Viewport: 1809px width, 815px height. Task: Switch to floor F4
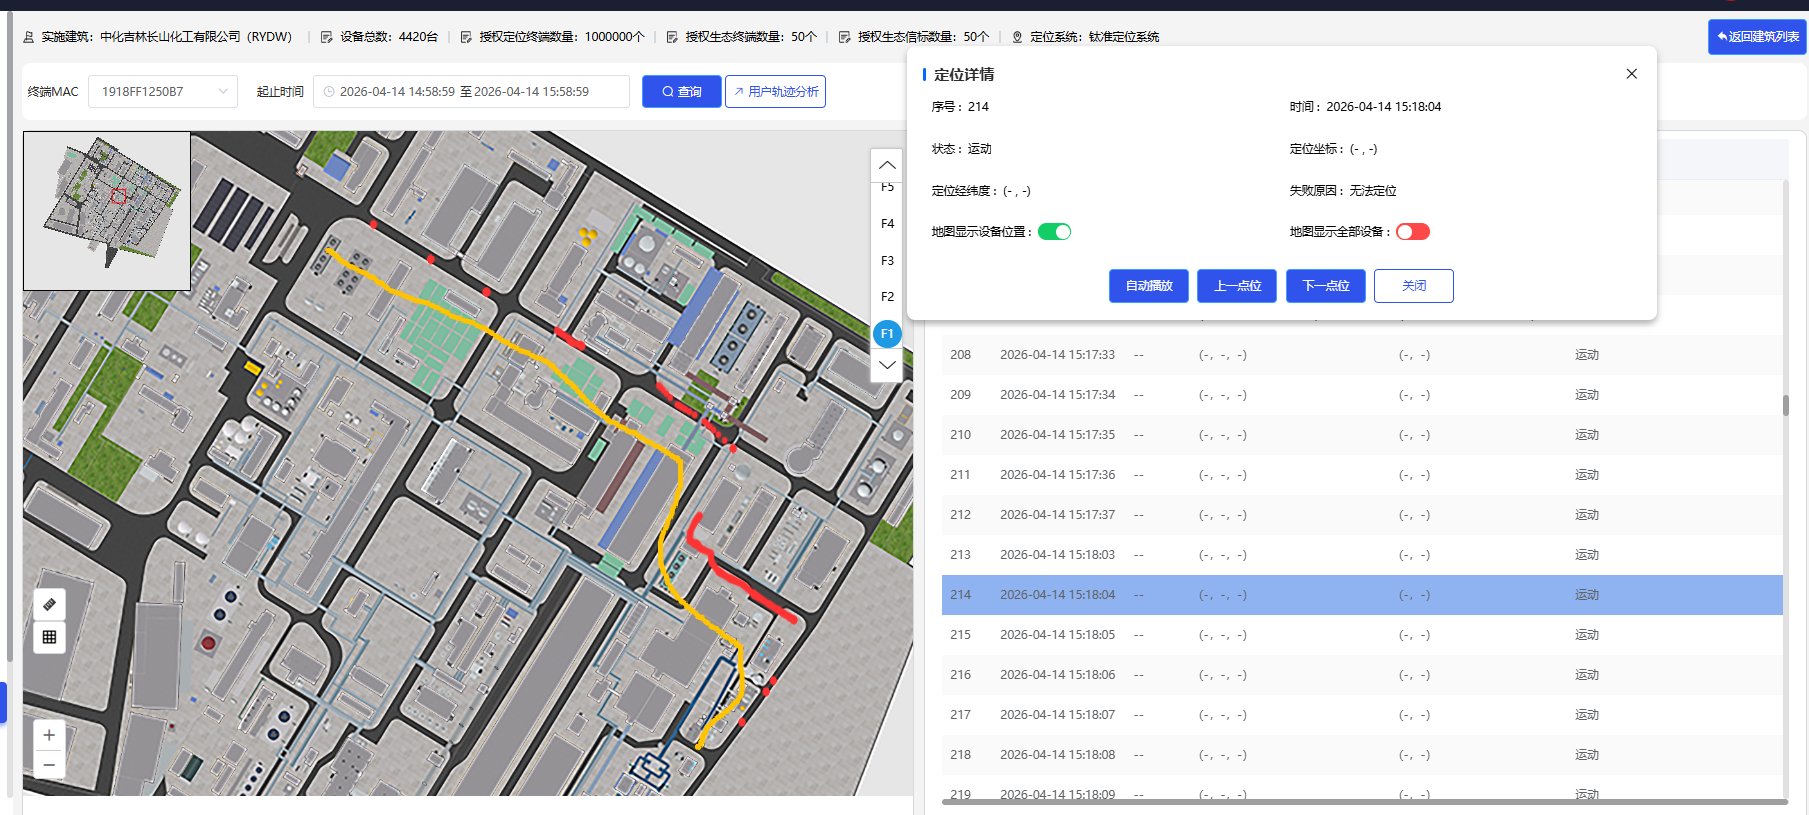click(887, 224)
